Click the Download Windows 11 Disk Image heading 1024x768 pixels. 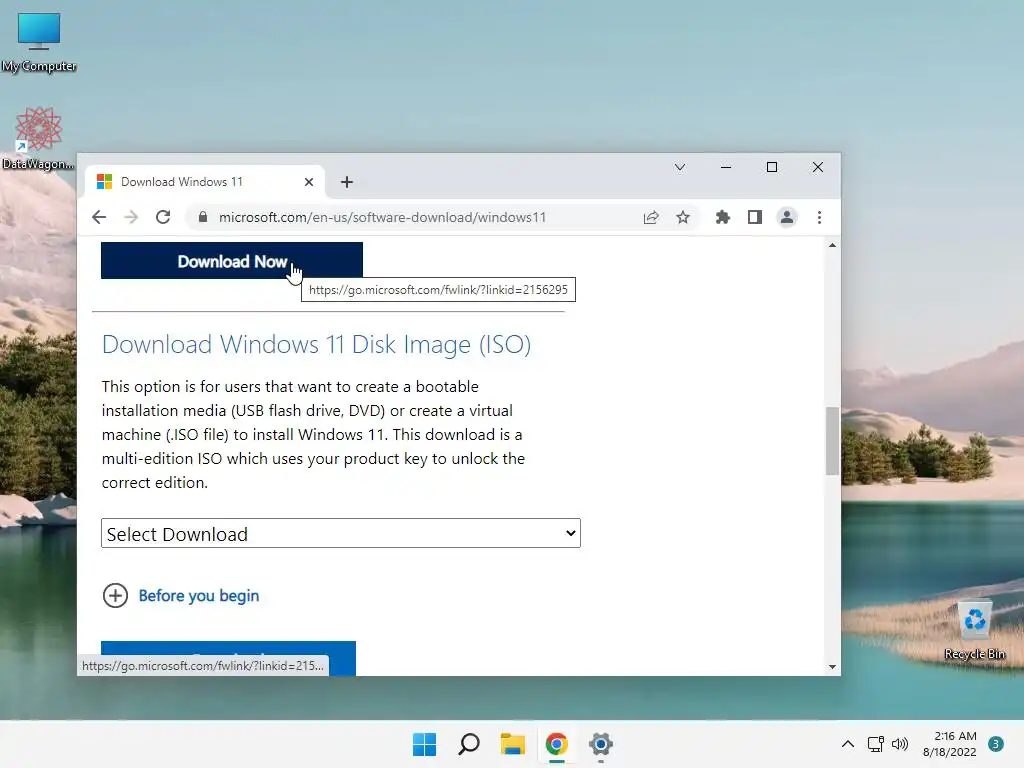(x=316, y=344)
